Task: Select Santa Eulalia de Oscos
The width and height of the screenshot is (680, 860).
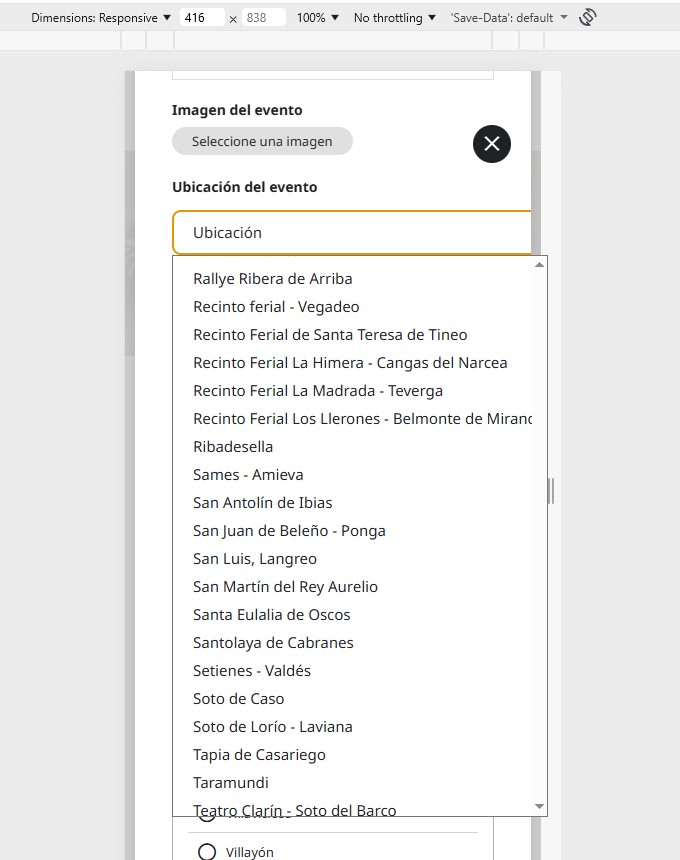Action: click(x=272, y=615)
